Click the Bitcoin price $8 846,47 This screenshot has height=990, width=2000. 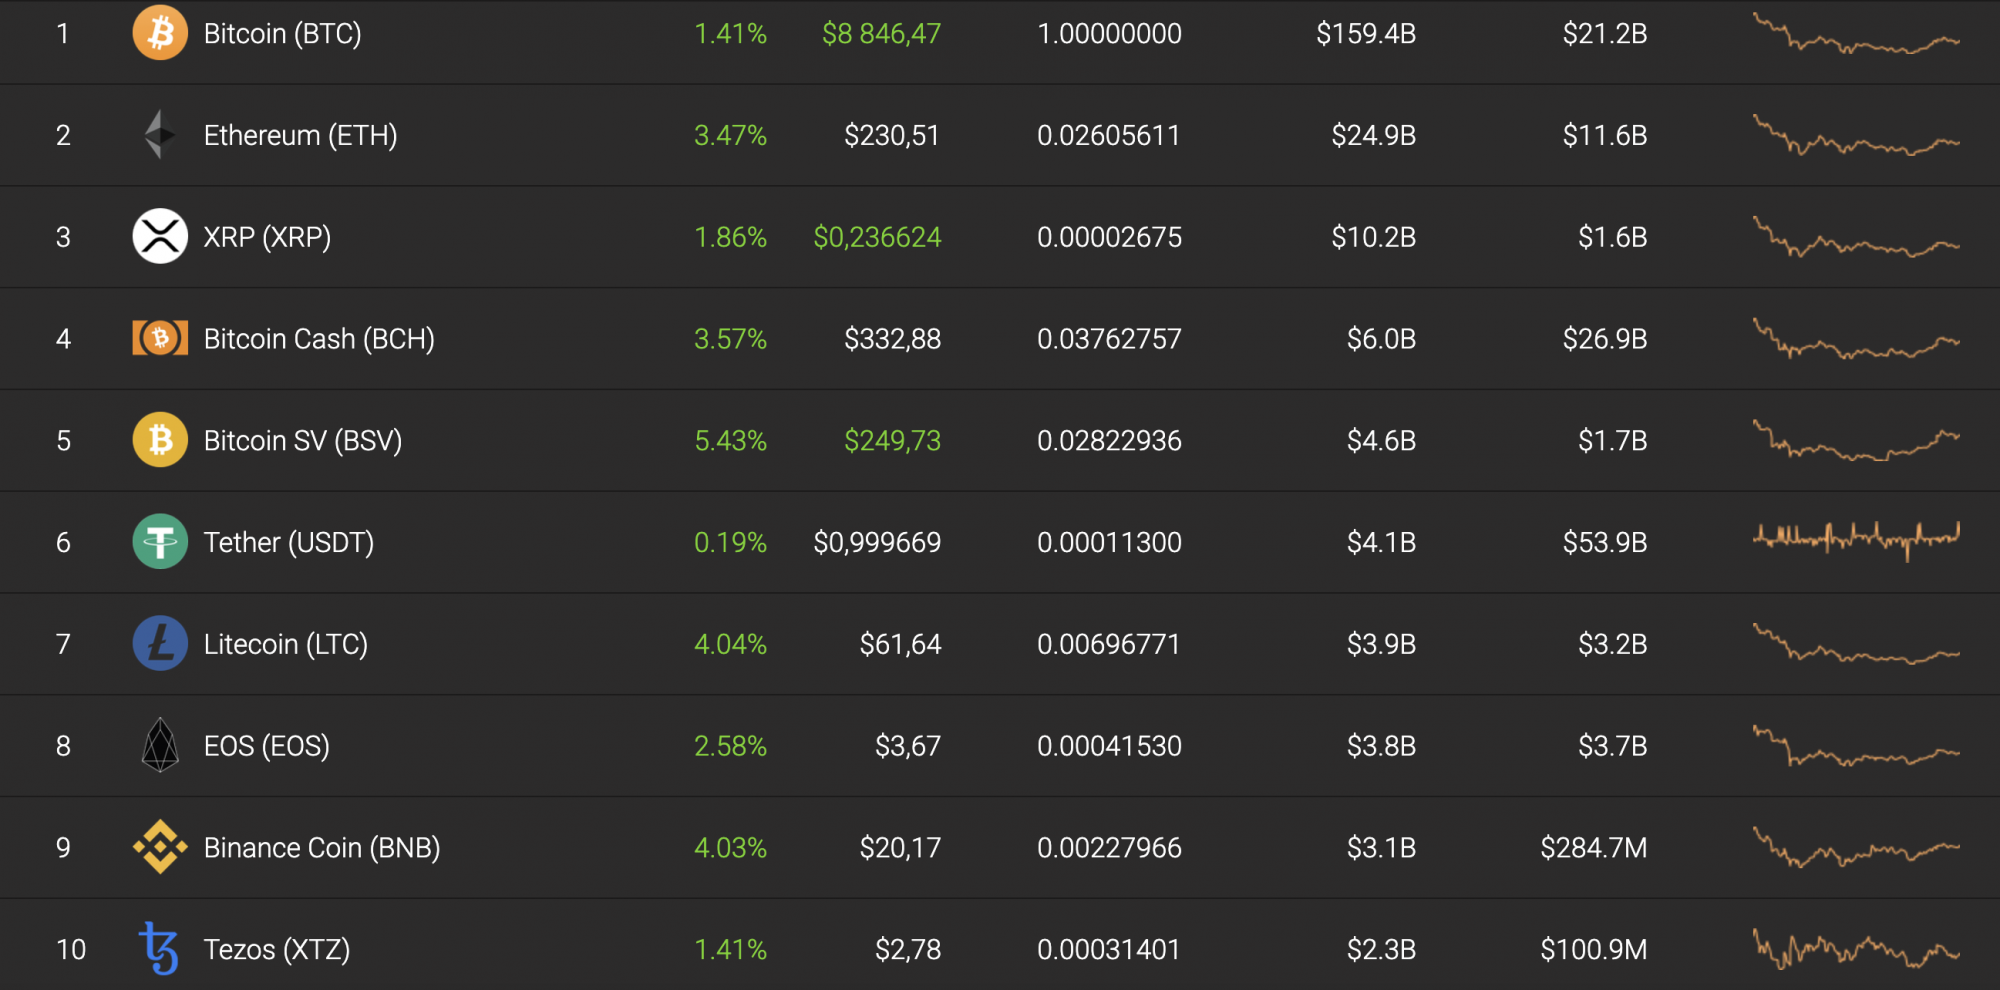coord(881,34)
